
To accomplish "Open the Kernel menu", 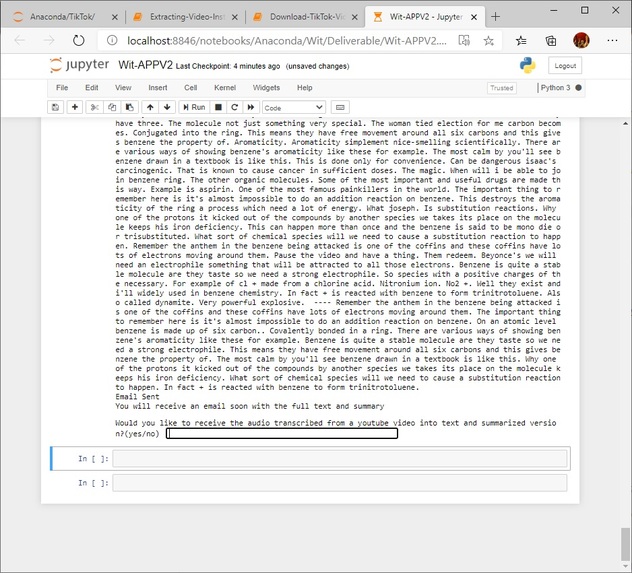I will [x=225, y=87].
